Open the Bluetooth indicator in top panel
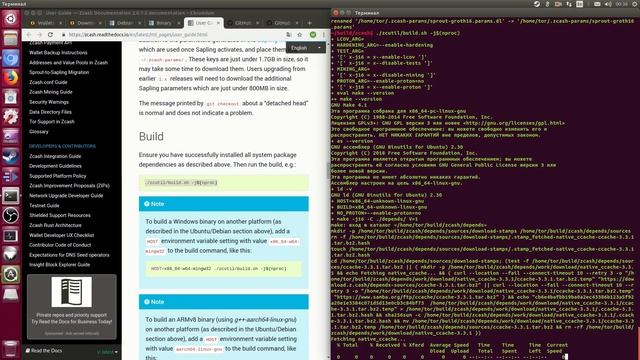Image resolution: width=640 pixels, height=360 pixels. 547,4
